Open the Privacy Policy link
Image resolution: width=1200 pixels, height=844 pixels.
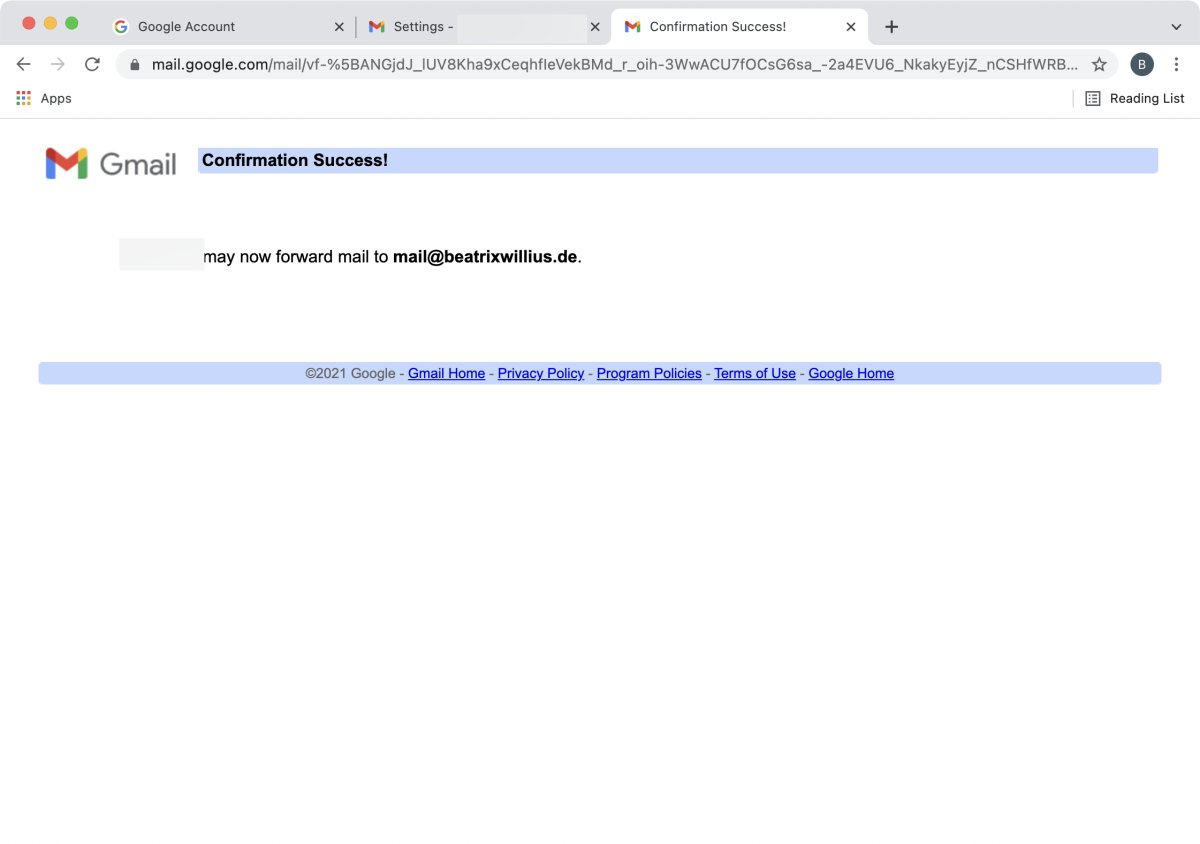pos(540,373)
